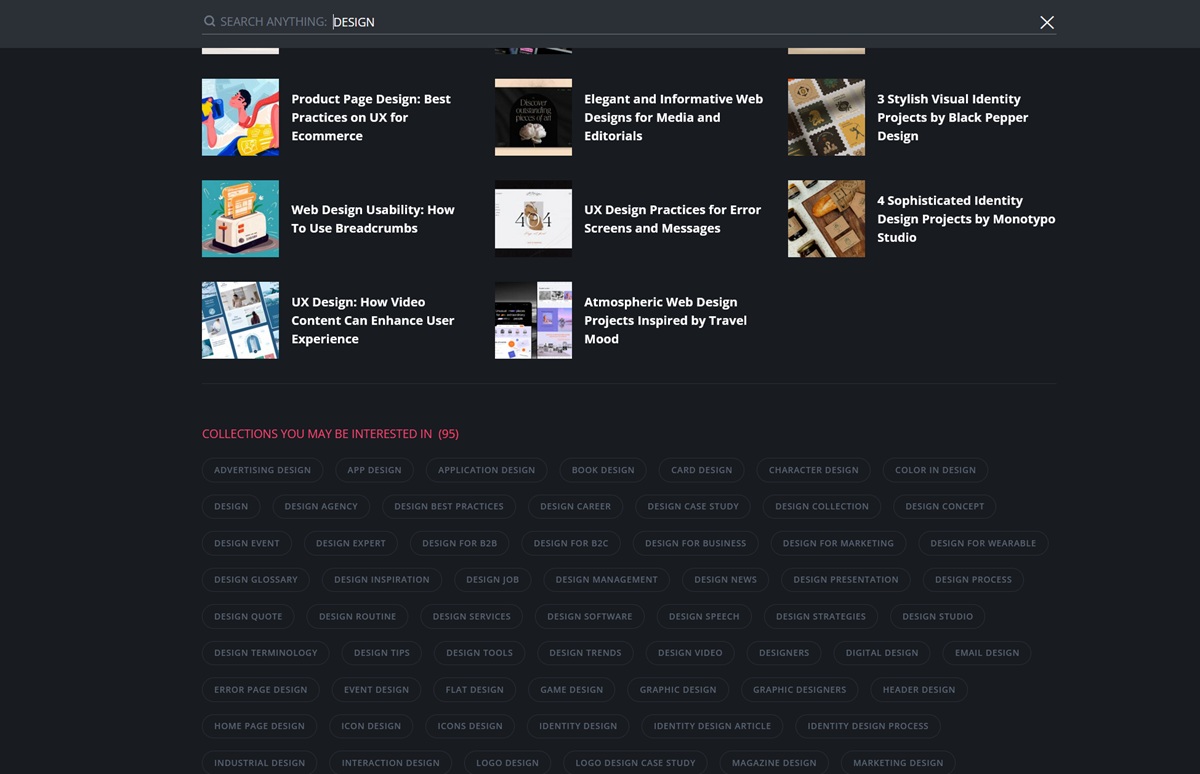Select the Advertising Design collection tag
1200x774 pixels.
(x=262, y=470)
